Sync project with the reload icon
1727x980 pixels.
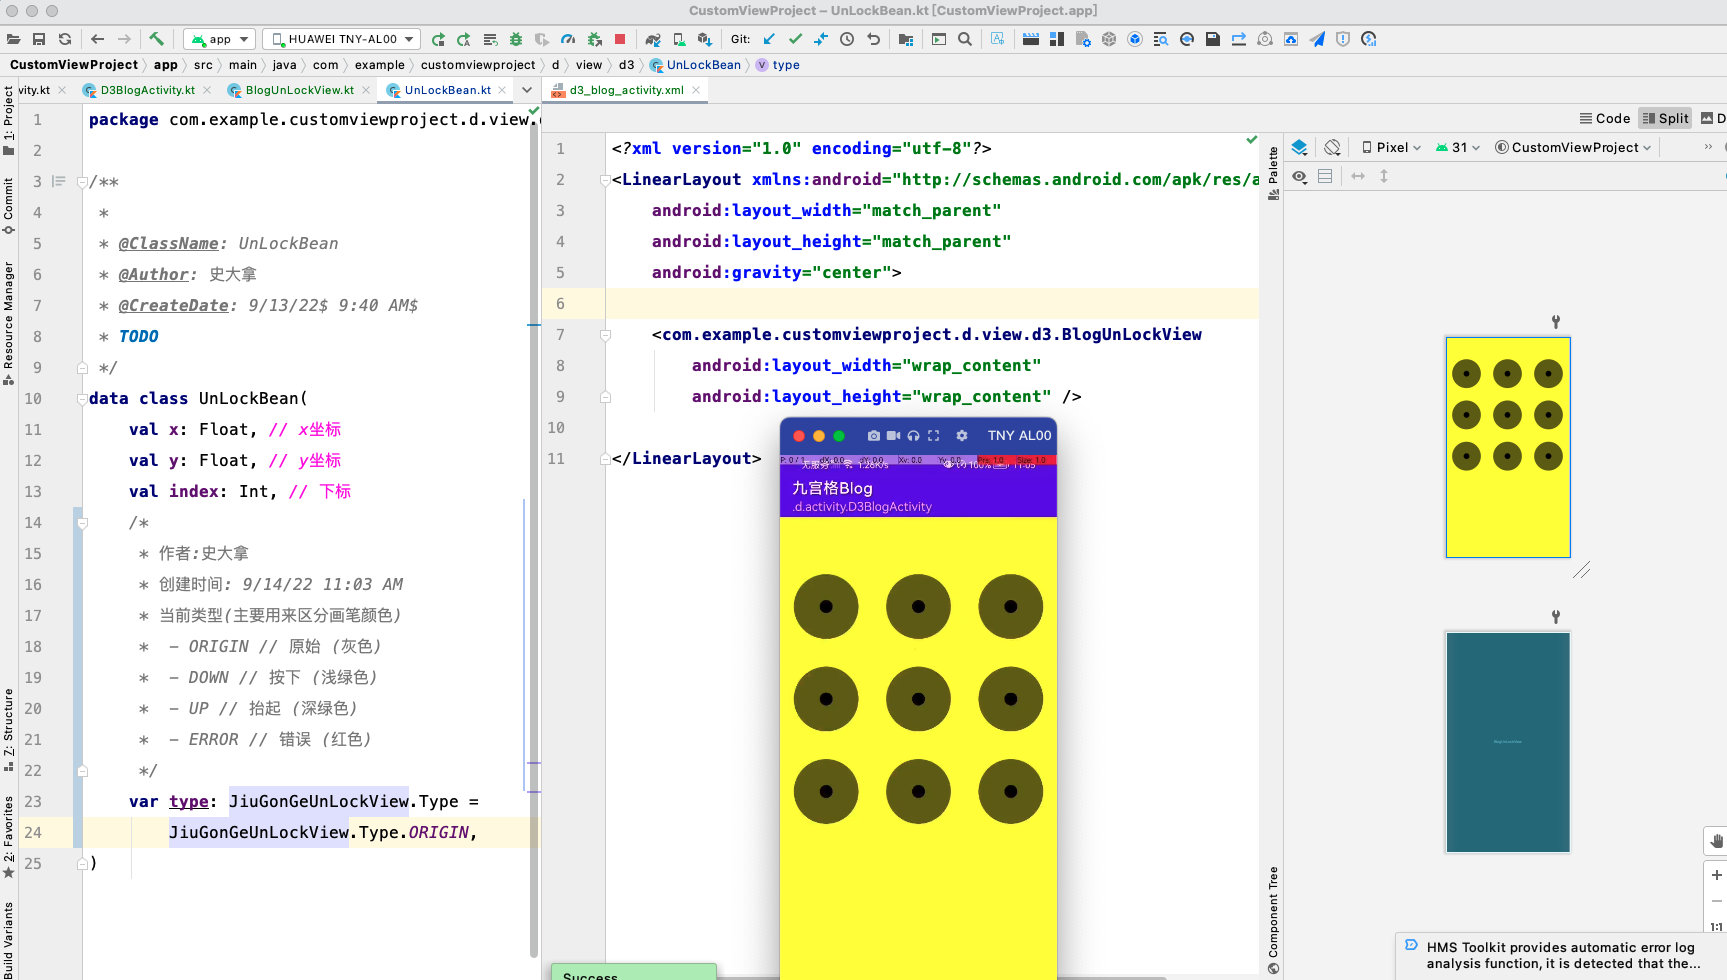click(65, 39)
